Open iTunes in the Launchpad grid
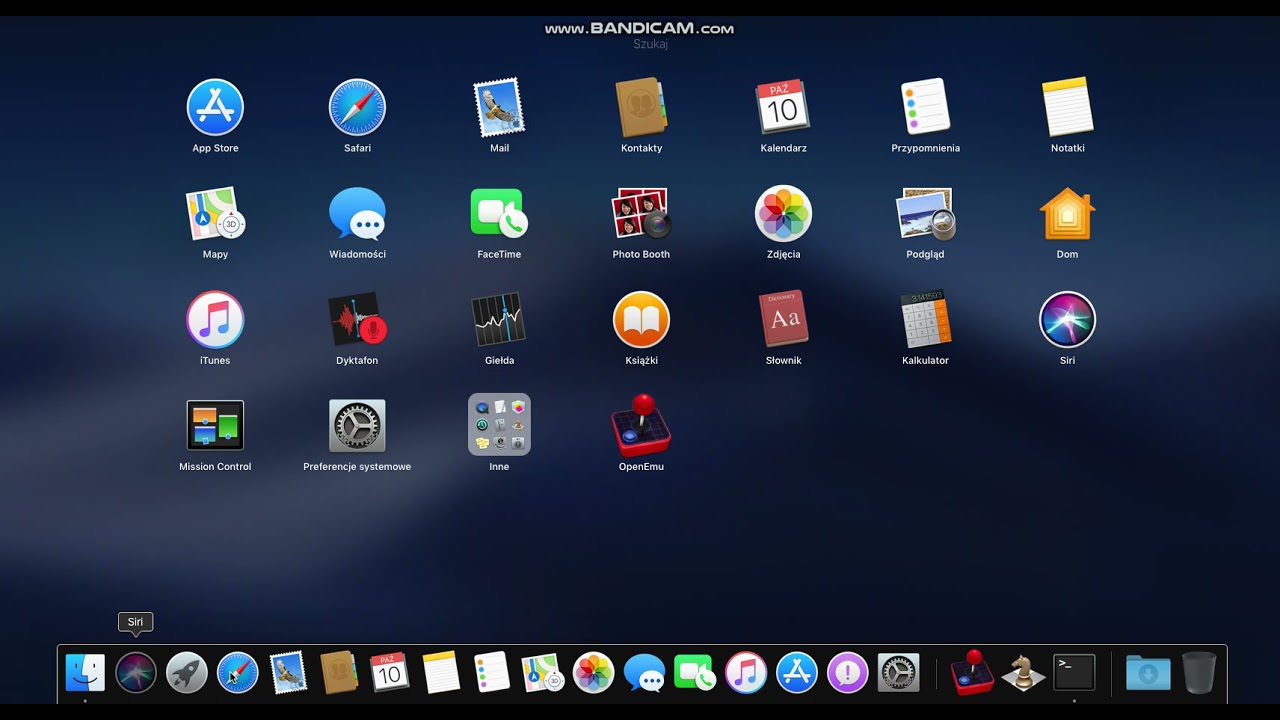The height and width of the screenshot is (720, 1280). pos(215,320)
